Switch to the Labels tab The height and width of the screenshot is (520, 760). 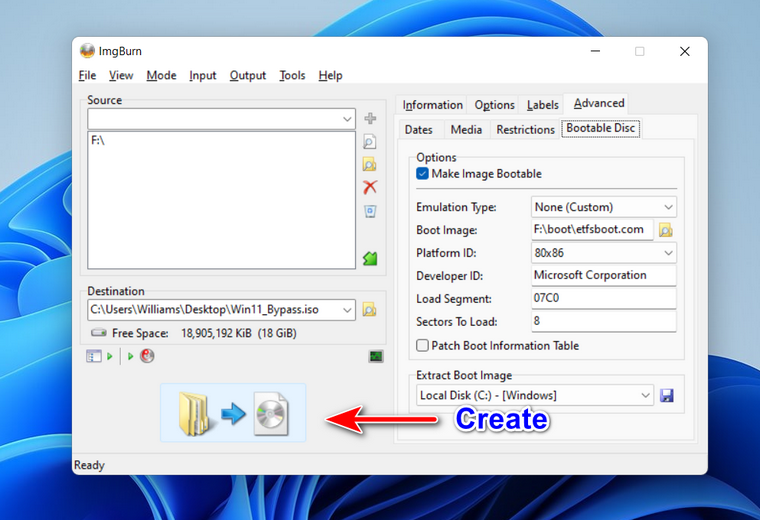(x=542, y=105)
